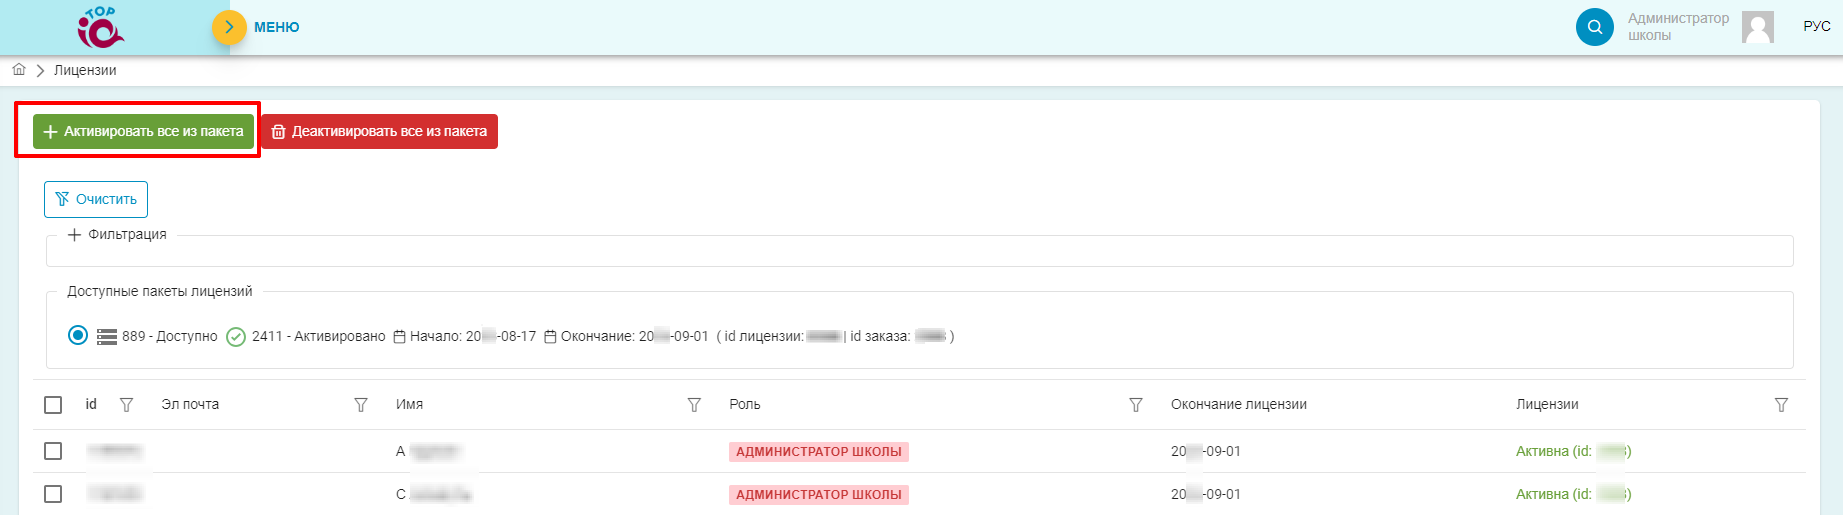Click the Очистить filters button
The width and height of the screenshot is (1843, 515).
click(x=96, y=199)
